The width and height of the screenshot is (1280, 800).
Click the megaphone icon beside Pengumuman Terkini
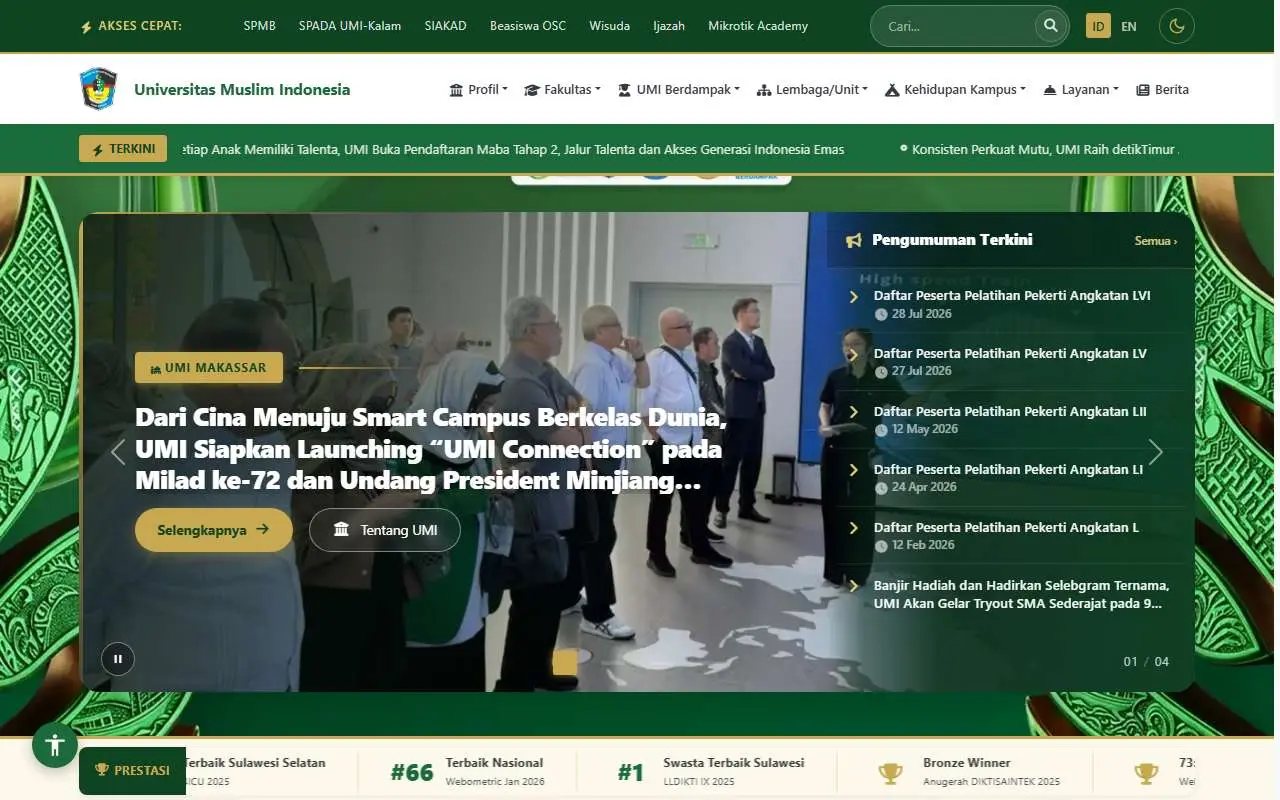click(x=853, y=240)
